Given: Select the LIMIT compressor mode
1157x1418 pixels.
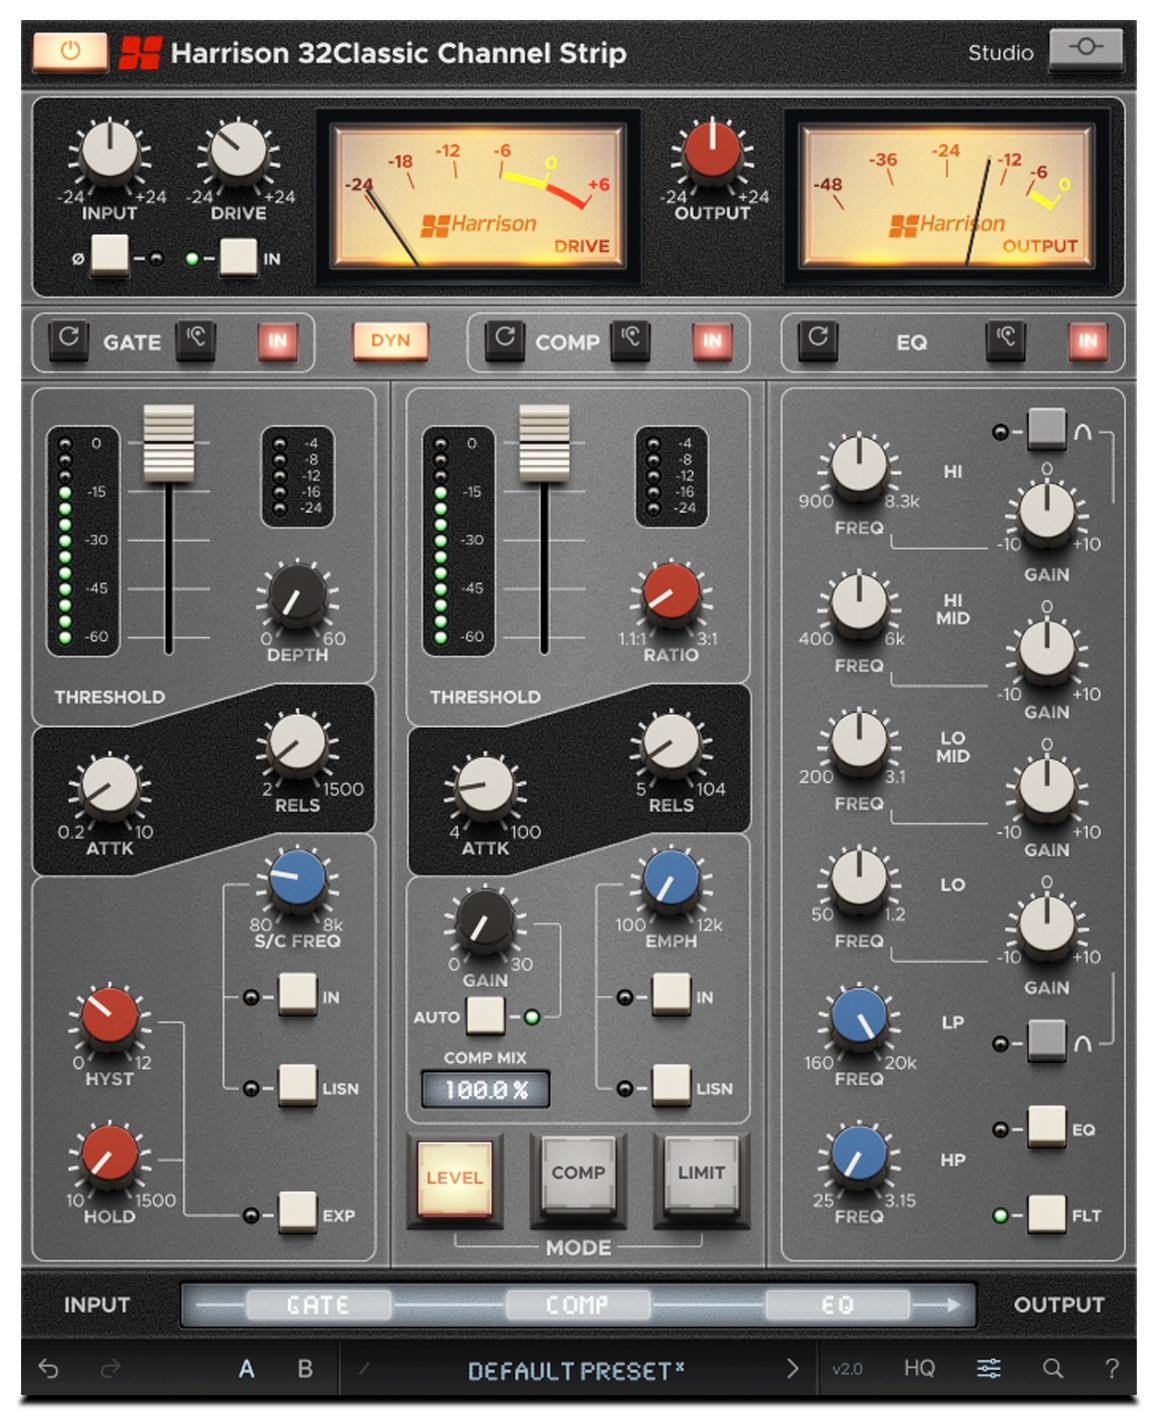Looking at the screenshot, I should [x=701, y=1174].
